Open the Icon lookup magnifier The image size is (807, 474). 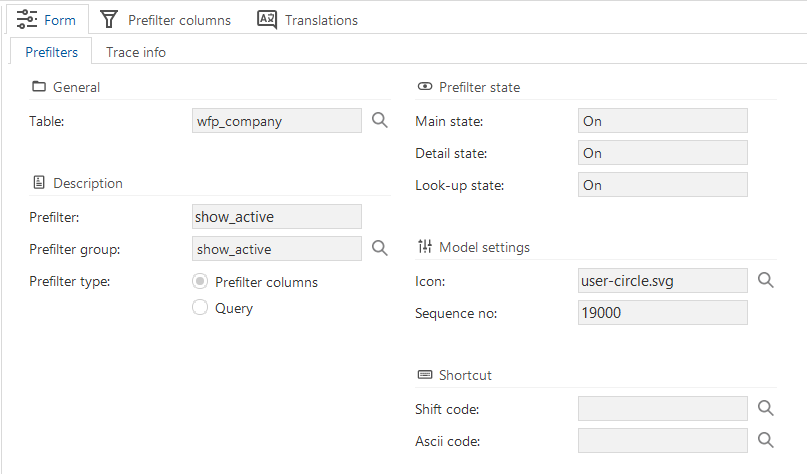(766, 280)
